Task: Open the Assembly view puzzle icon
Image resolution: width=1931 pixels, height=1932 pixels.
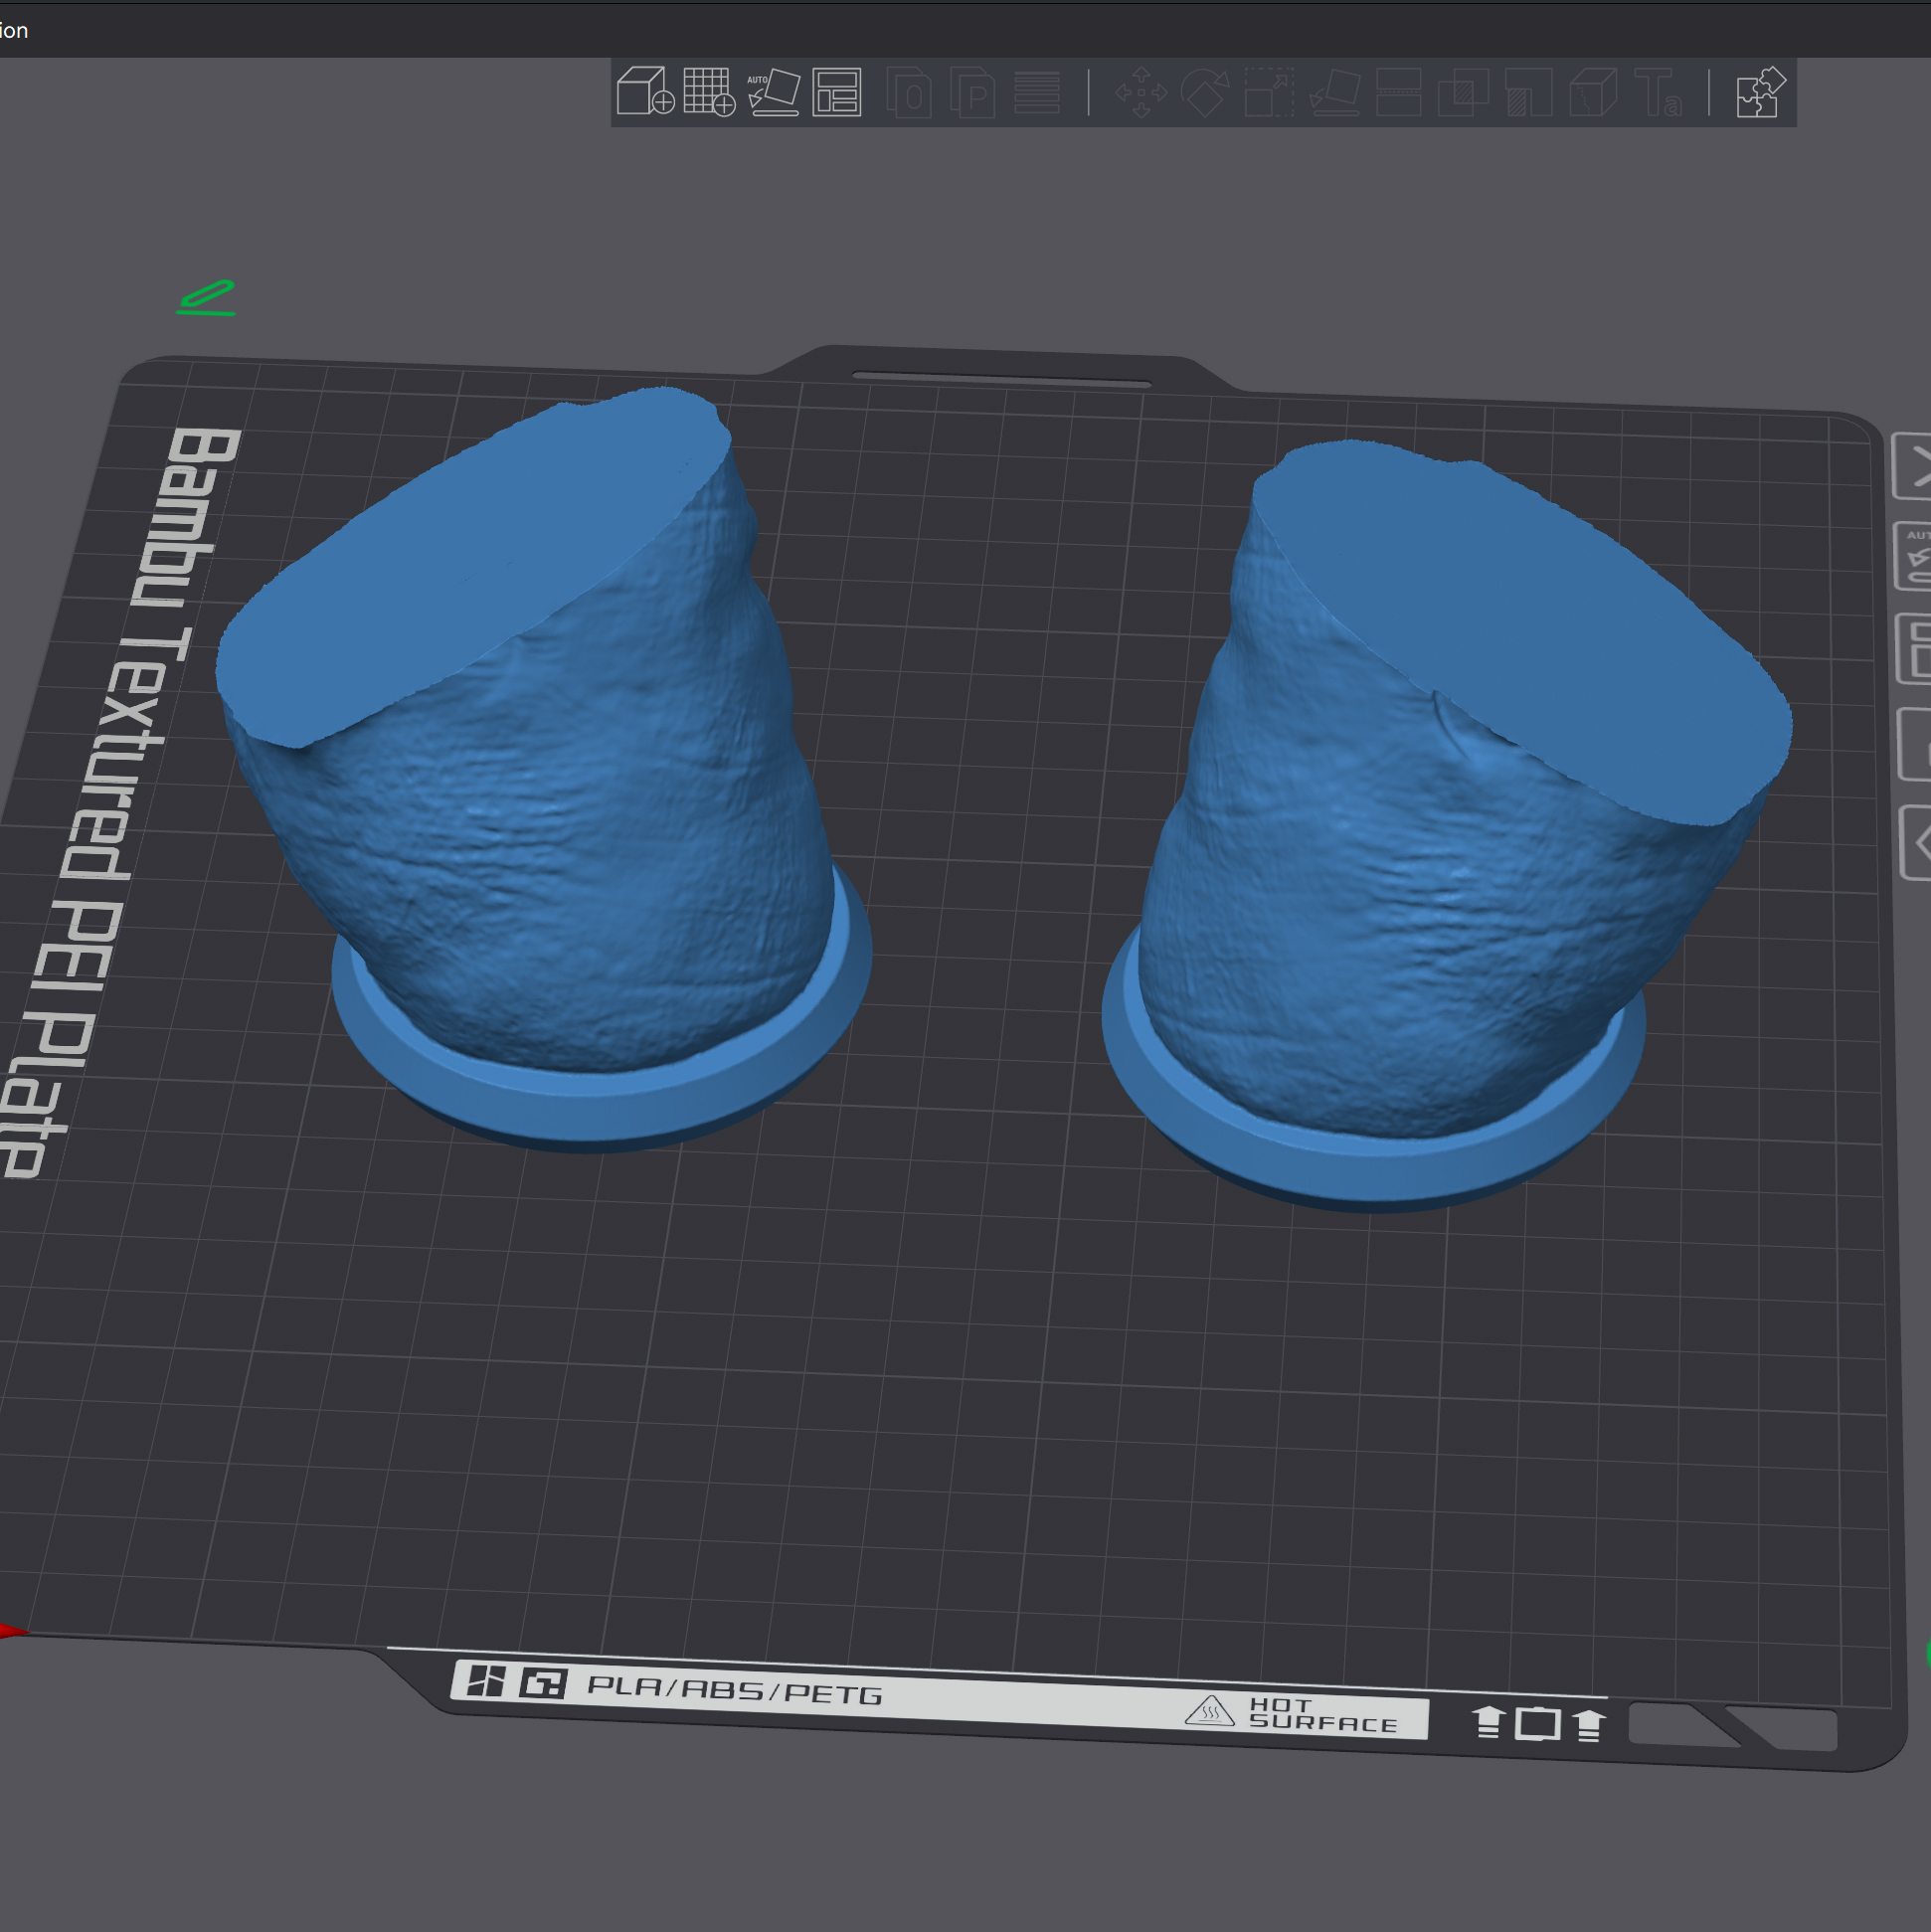Action: click(x=1760, y=93)
